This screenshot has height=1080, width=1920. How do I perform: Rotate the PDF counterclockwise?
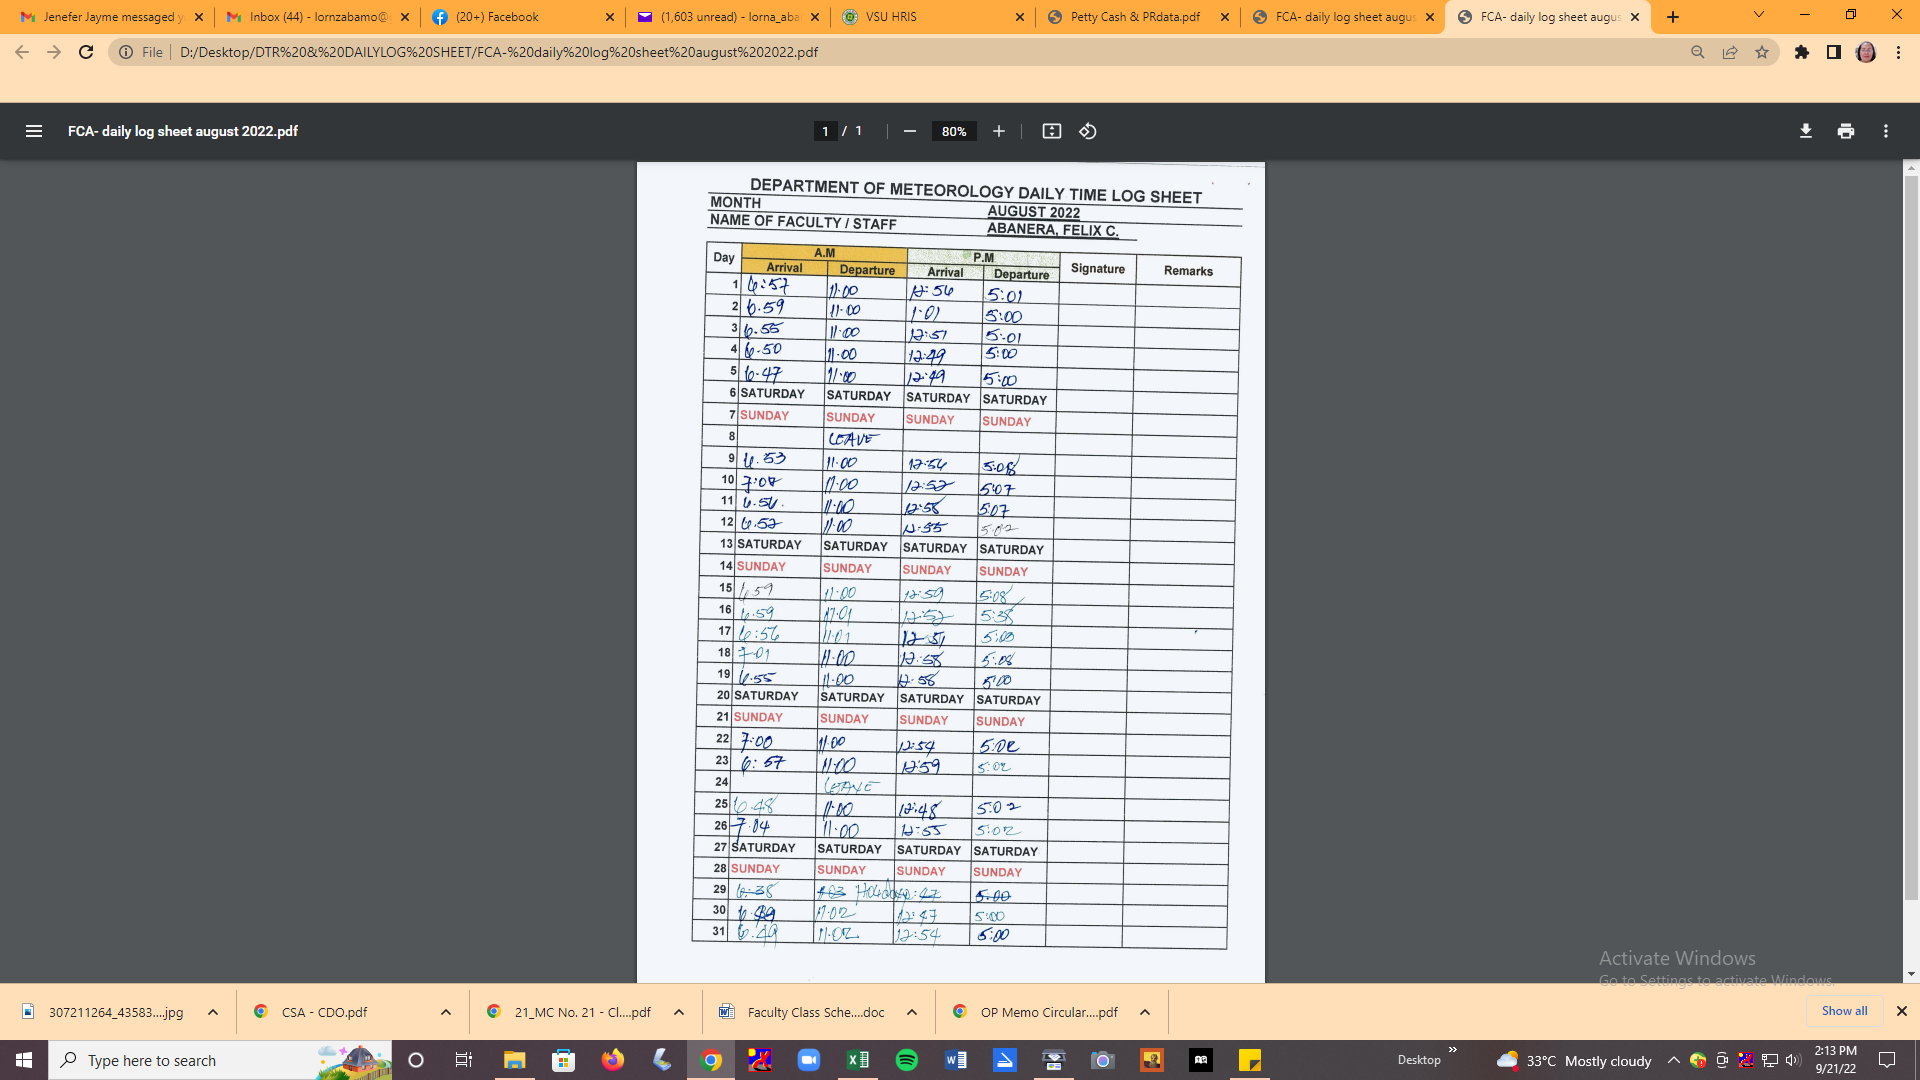coord(1088,131)
